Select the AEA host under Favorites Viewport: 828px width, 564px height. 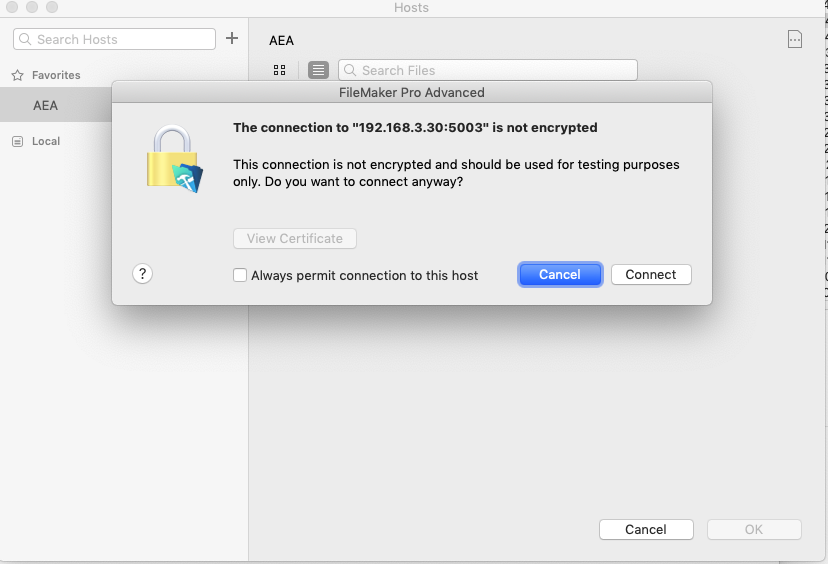[46, 105]
